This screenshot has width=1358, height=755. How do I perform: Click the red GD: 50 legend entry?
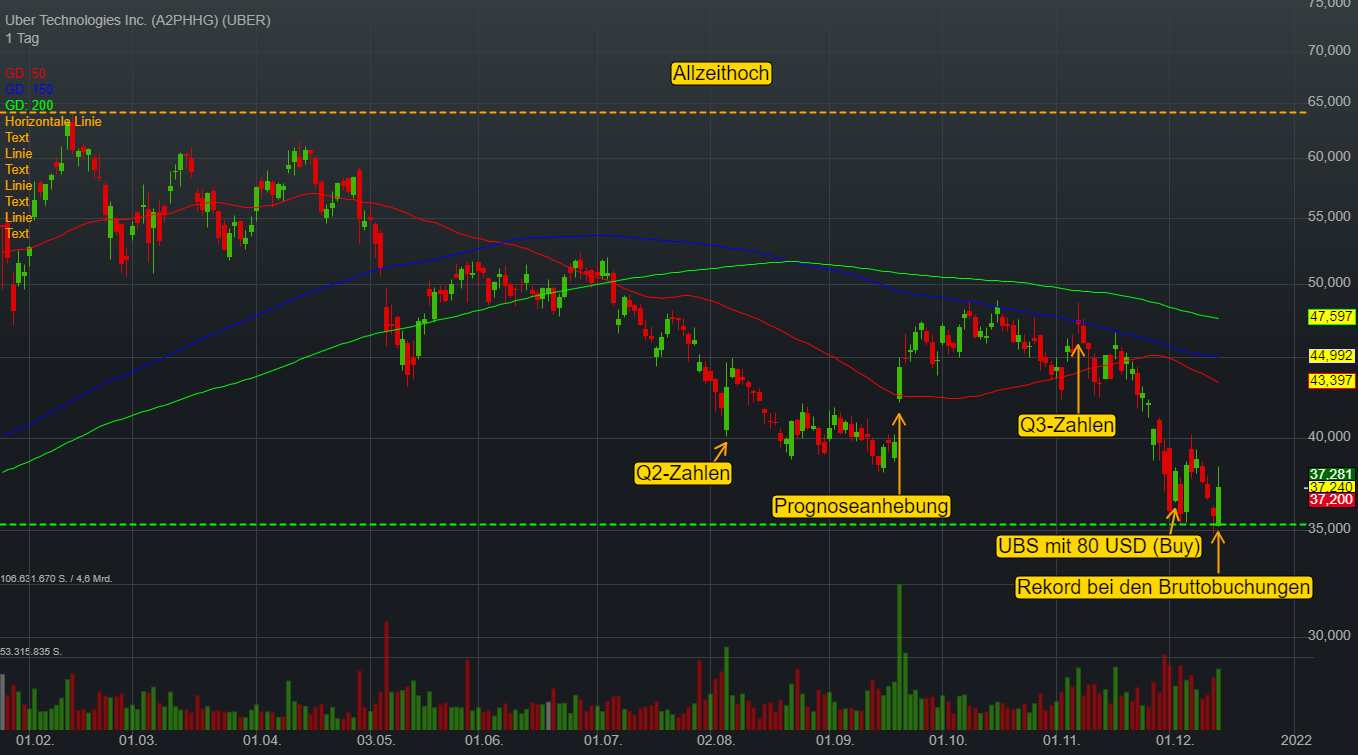click(x=25, y=73)
